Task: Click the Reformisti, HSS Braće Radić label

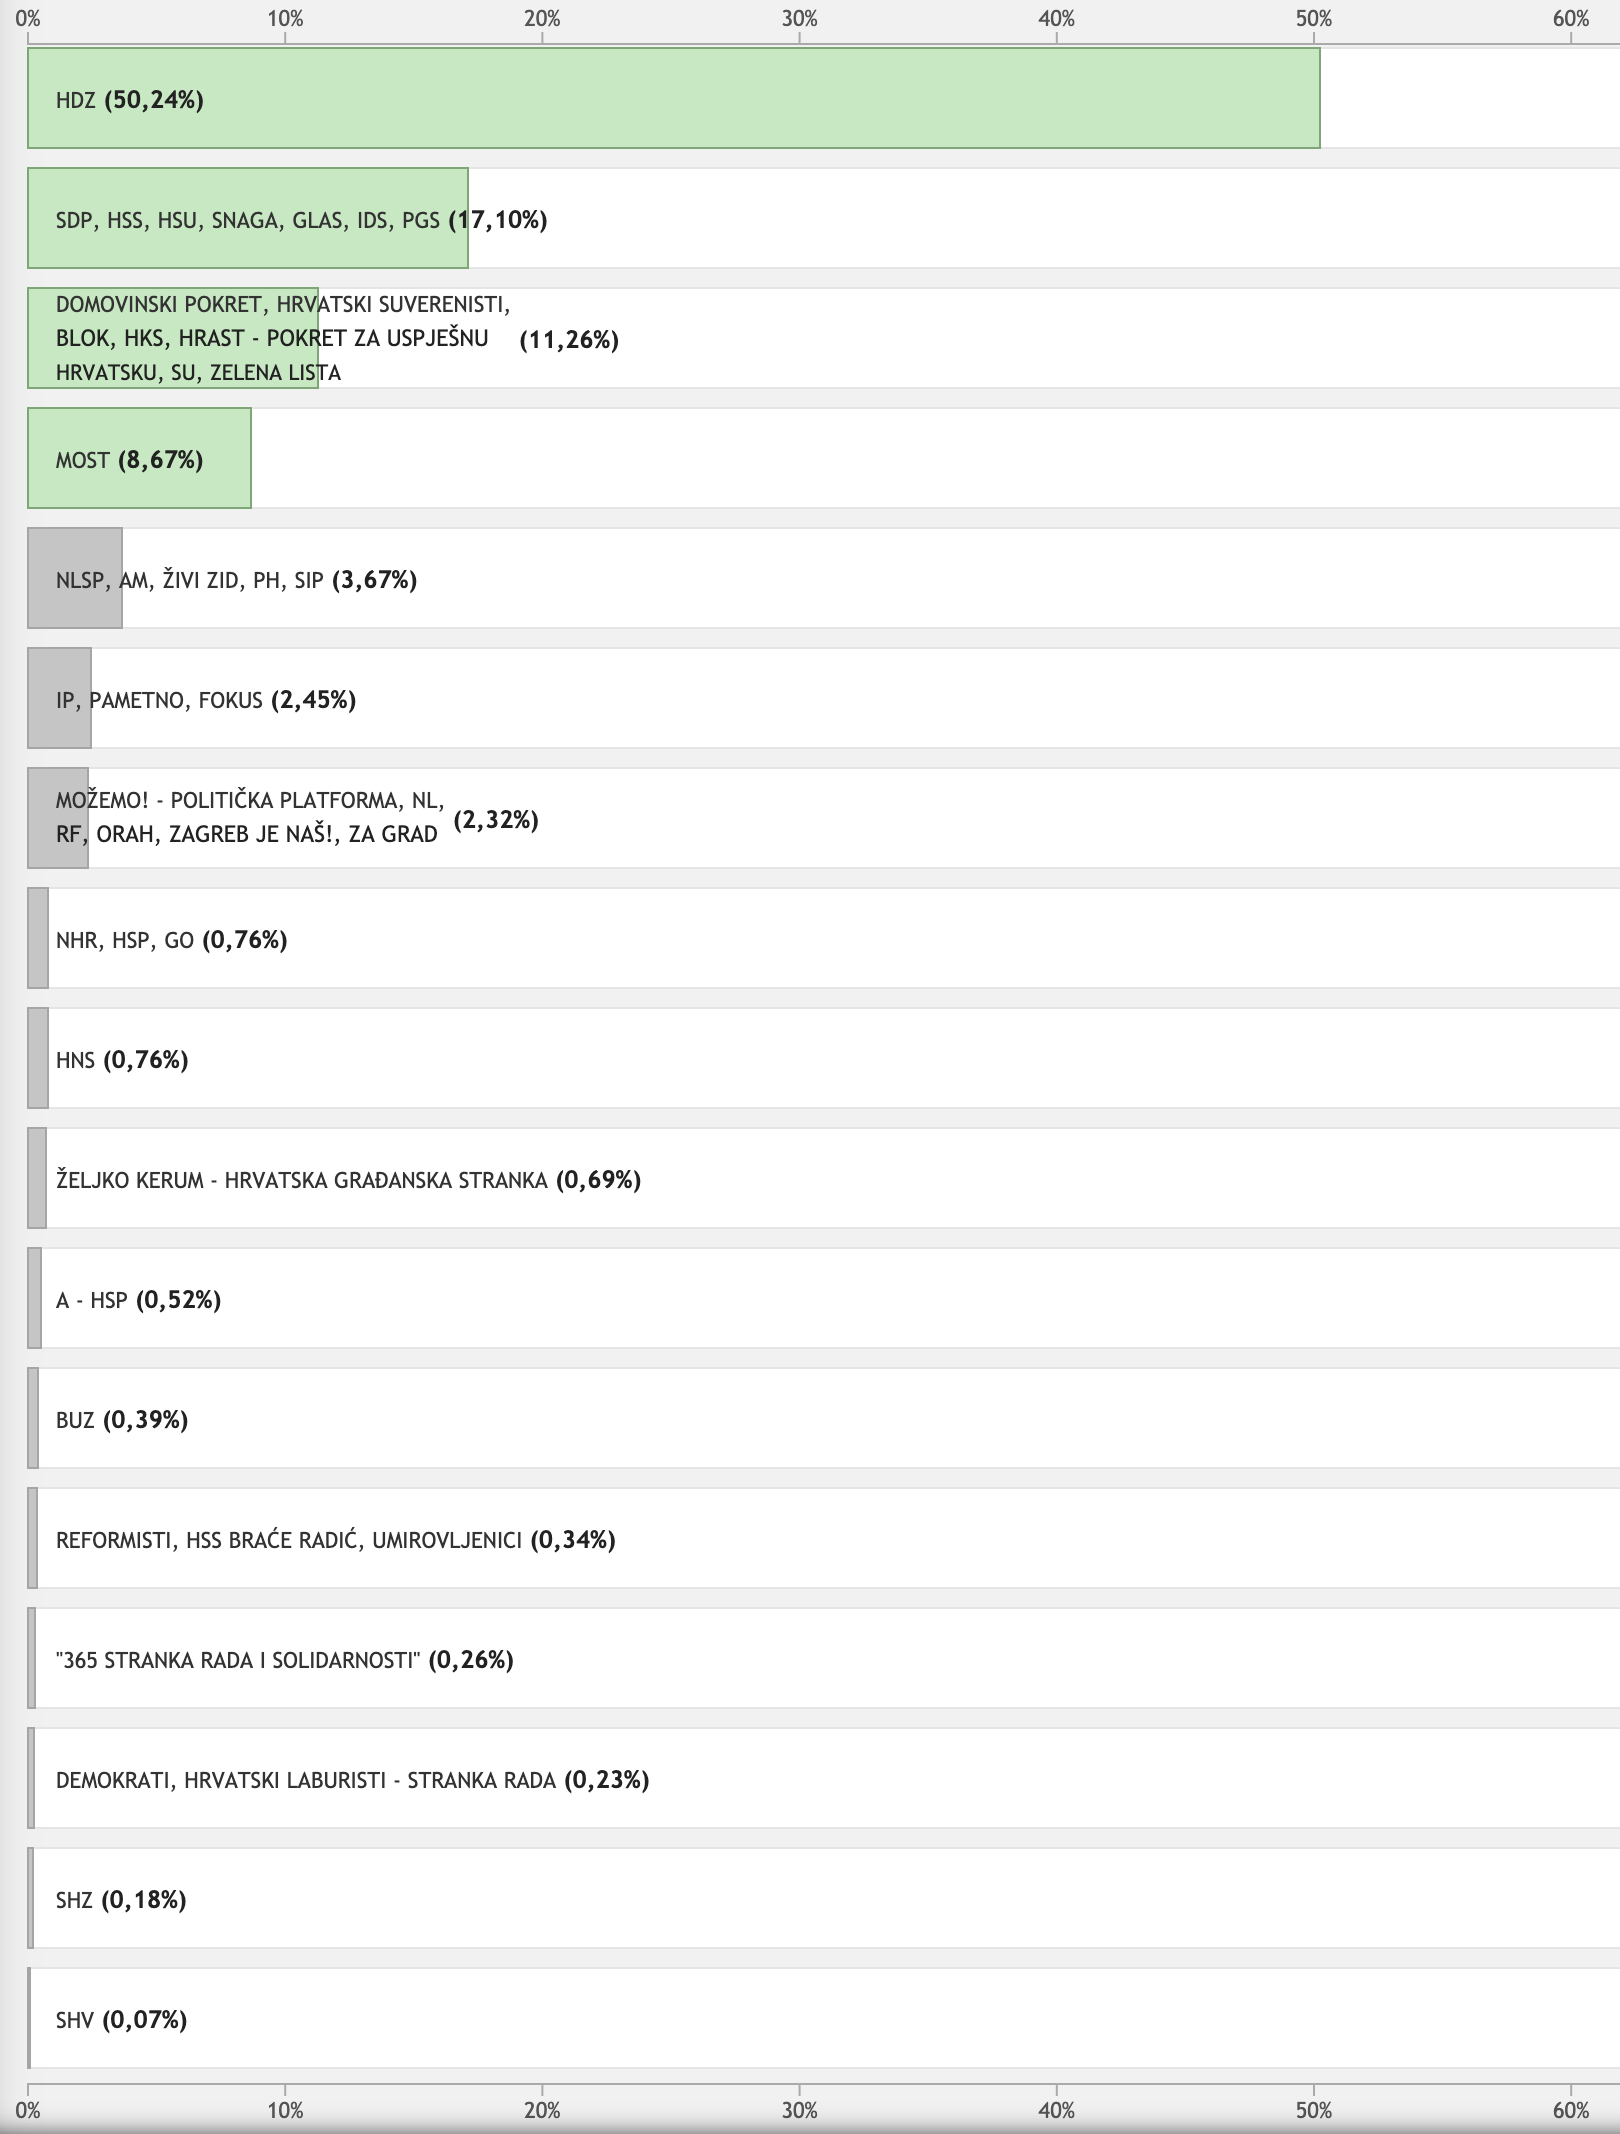Action: click(x=335, y=1540)
